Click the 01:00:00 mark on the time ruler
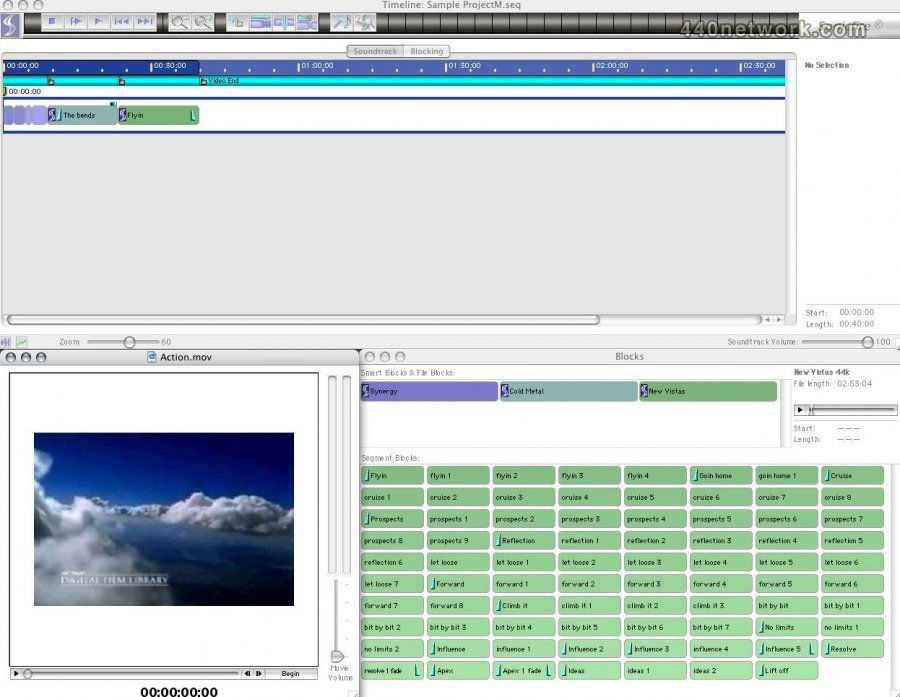Viewport: 900px width, 697px height. (316, 66)
